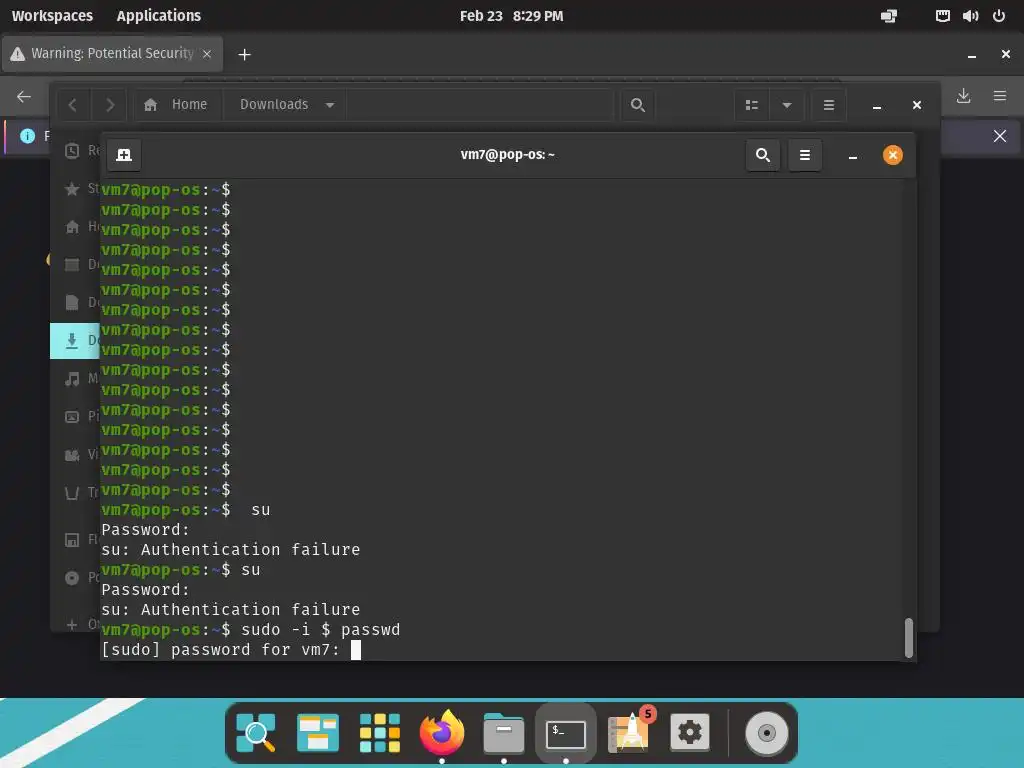Open terminal hamburger menu
Image resolution: width=1024 pixels, height=768 pixels.
coord(805,155)
